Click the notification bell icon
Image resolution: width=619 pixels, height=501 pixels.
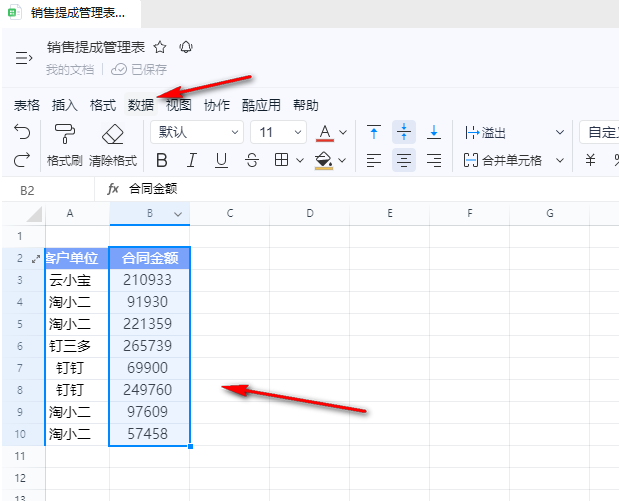click(x=186, y=47)
